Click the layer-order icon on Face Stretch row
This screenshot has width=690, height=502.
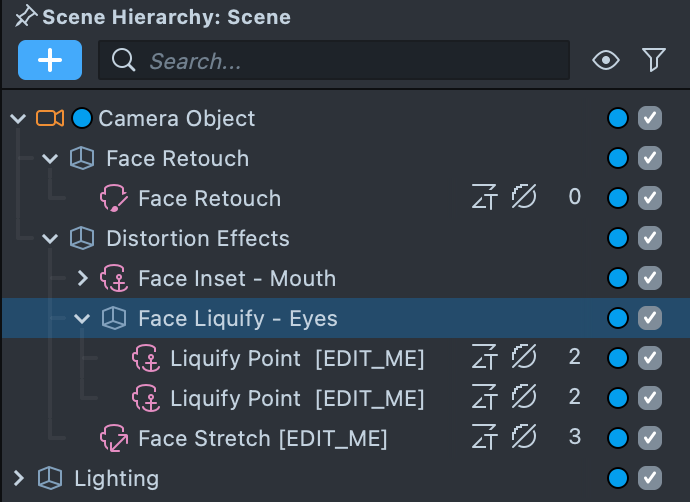point(485,438)
